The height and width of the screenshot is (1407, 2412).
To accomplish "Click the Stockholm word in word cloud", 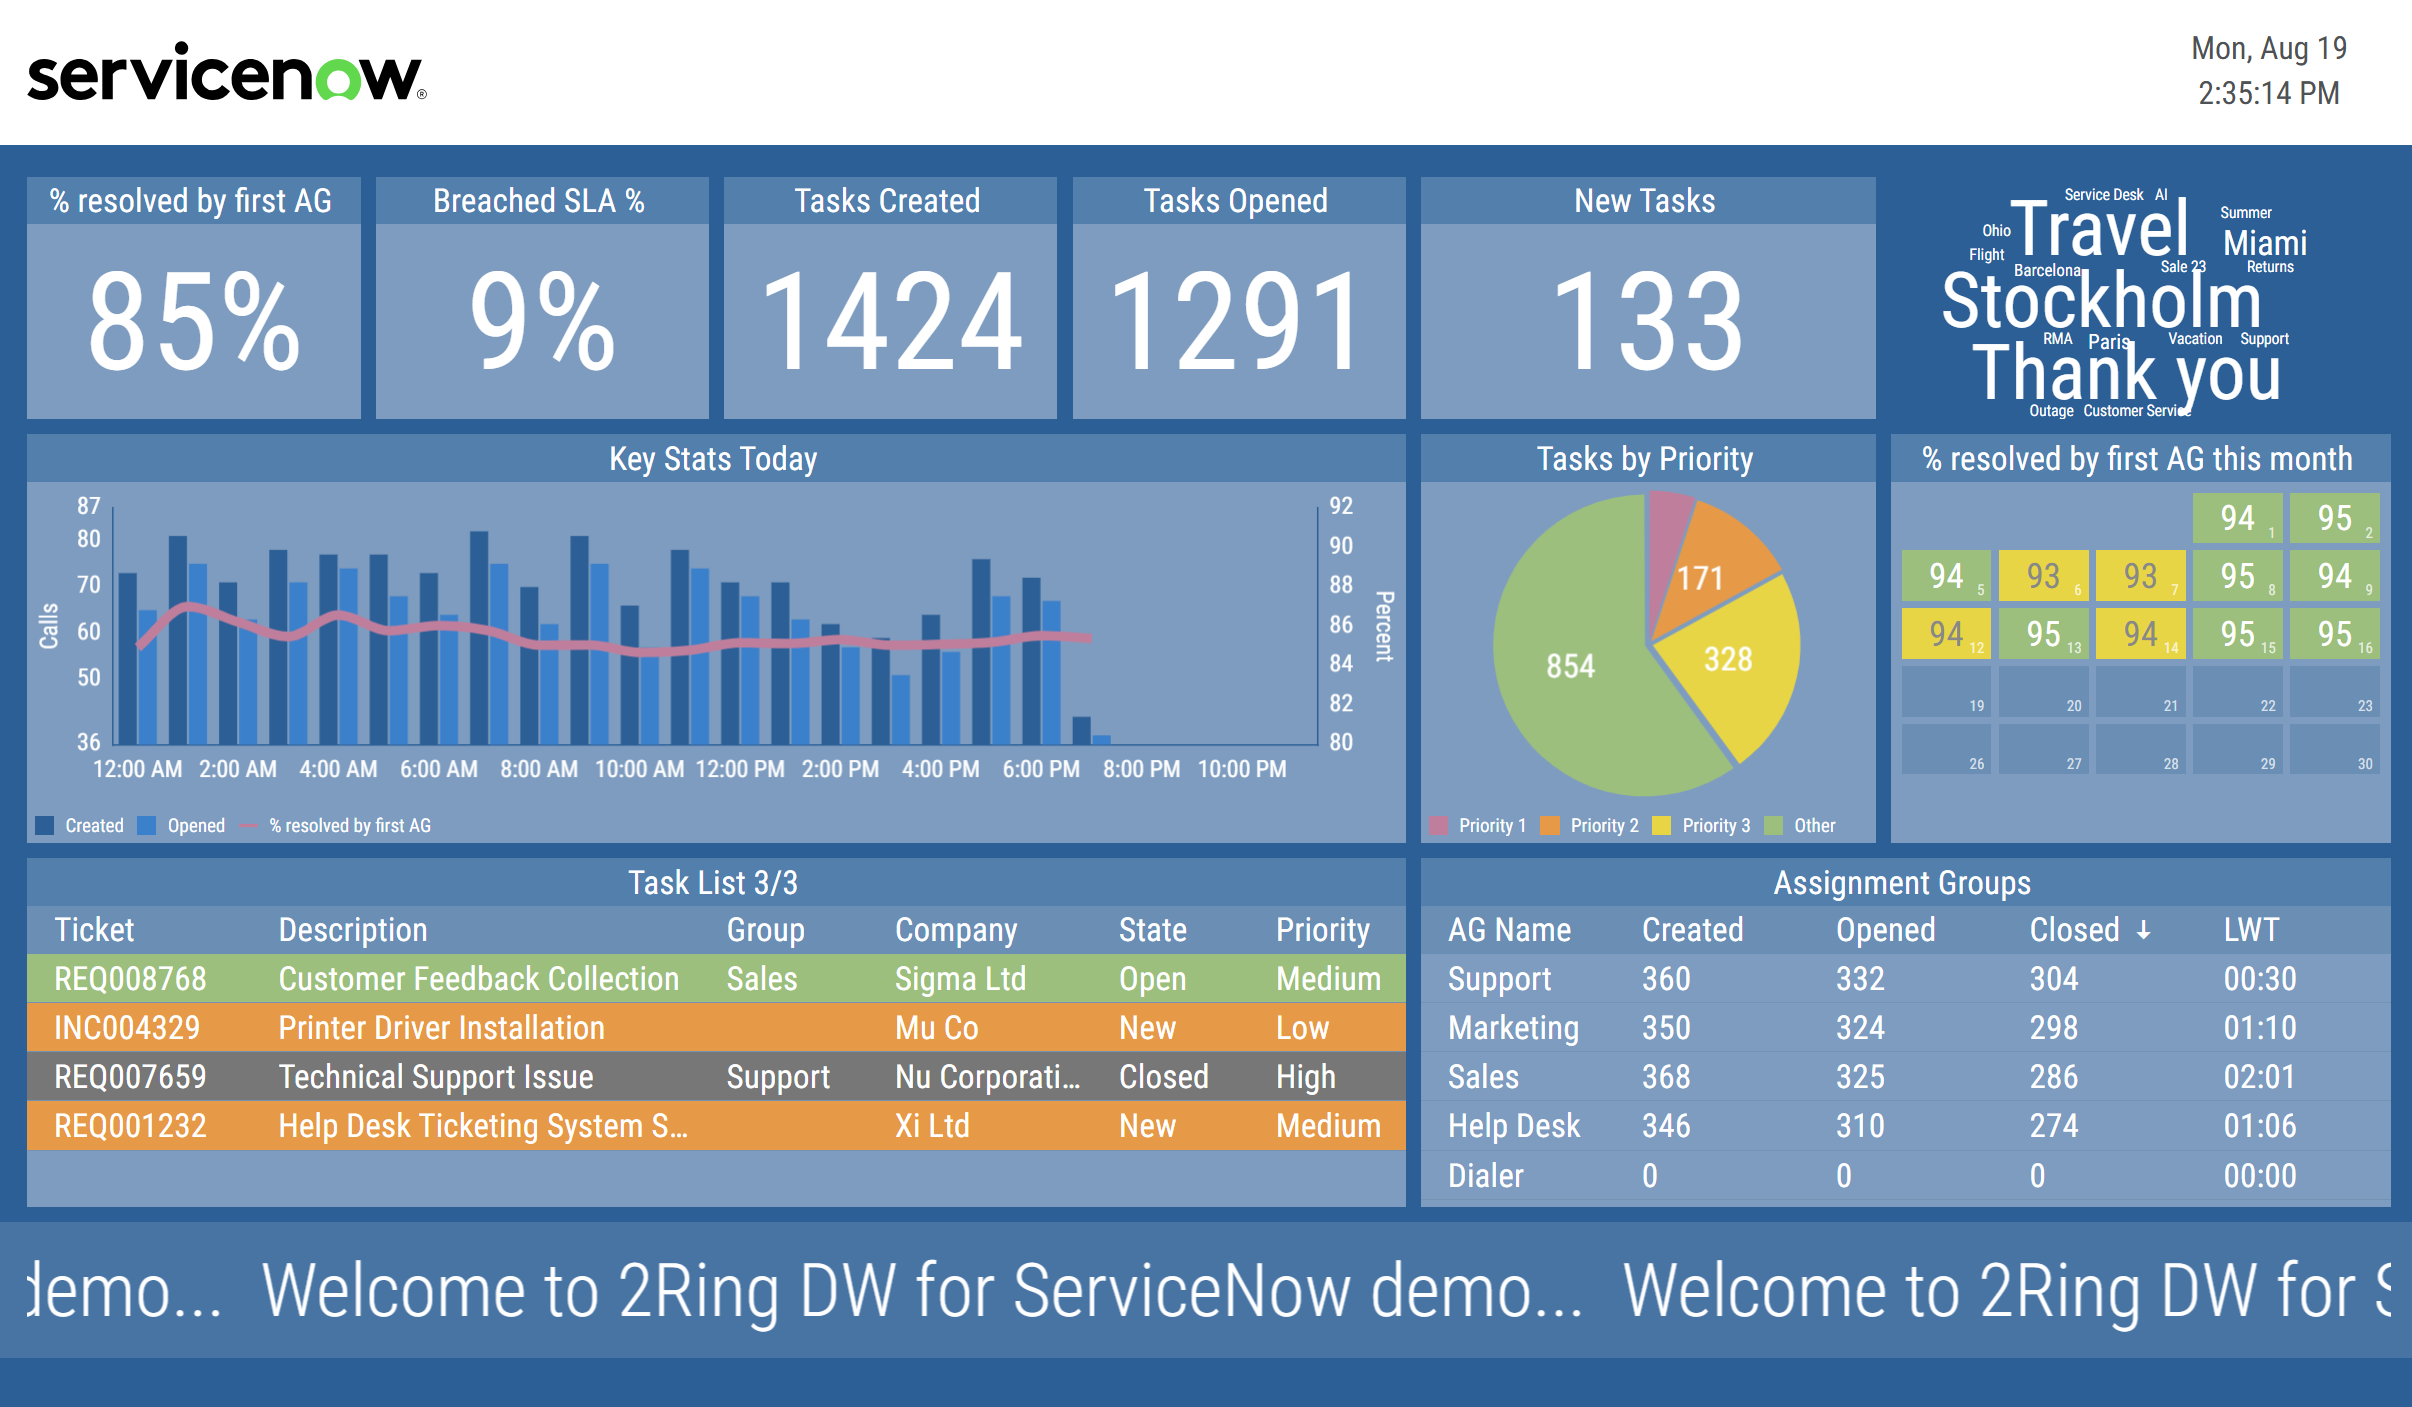I will click(x=2100, y=302).
